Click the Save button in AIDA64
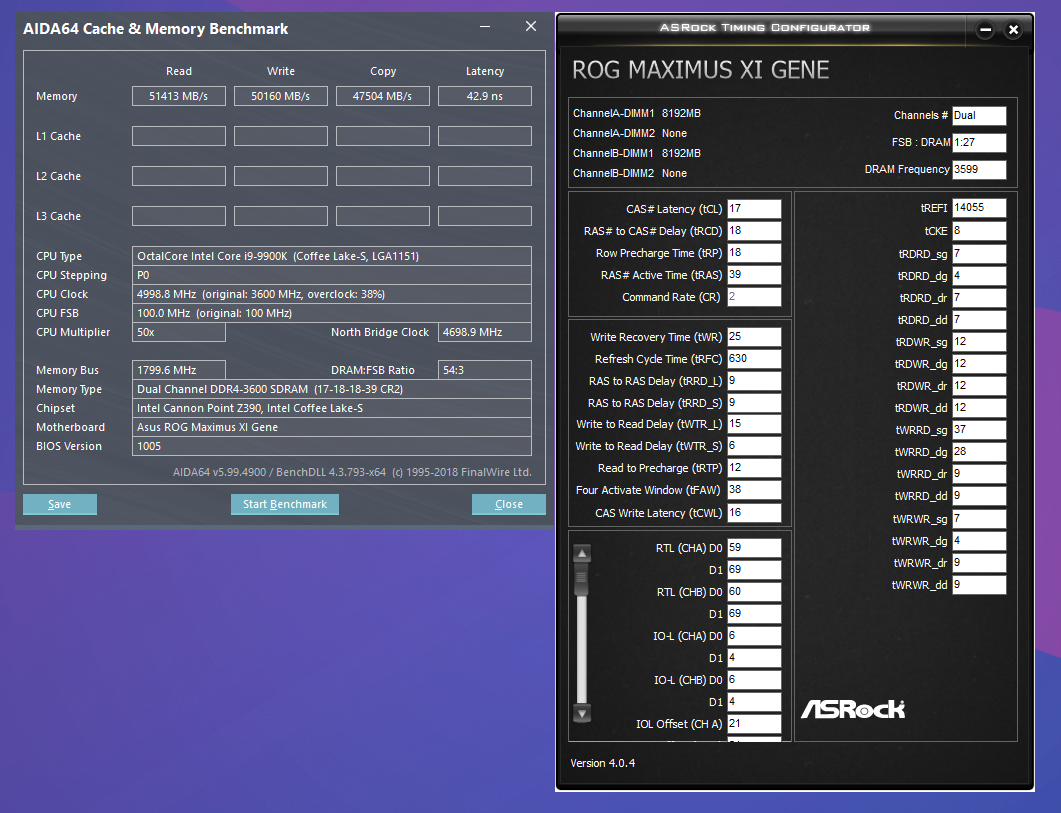Viewport: 1061px width, 813px height. 60,504
